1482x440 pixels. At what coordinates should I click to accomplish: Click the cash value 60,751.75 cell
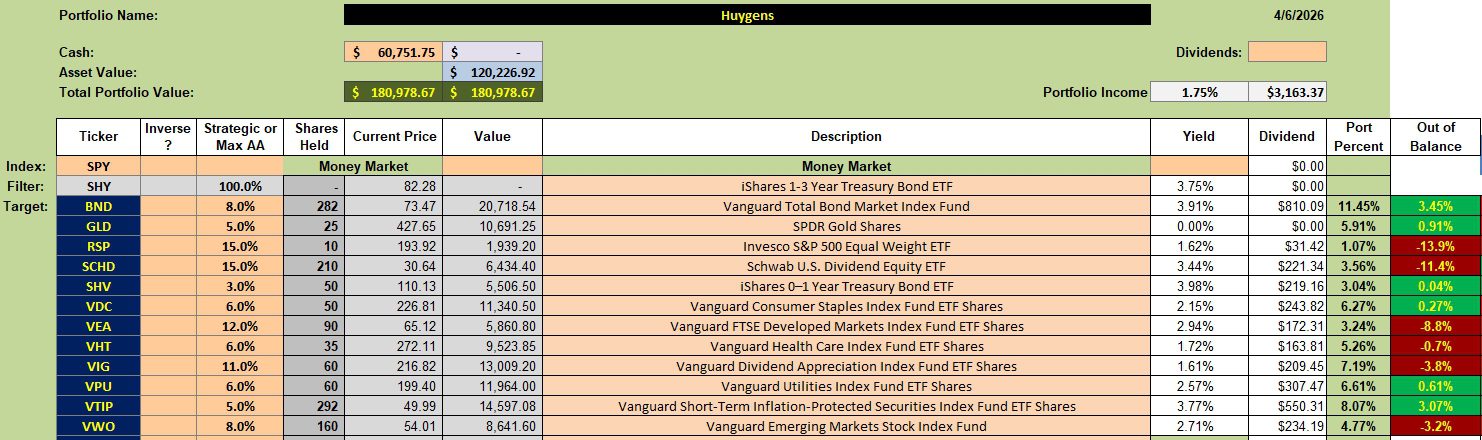pyautogui.click(x=392, y=52)
